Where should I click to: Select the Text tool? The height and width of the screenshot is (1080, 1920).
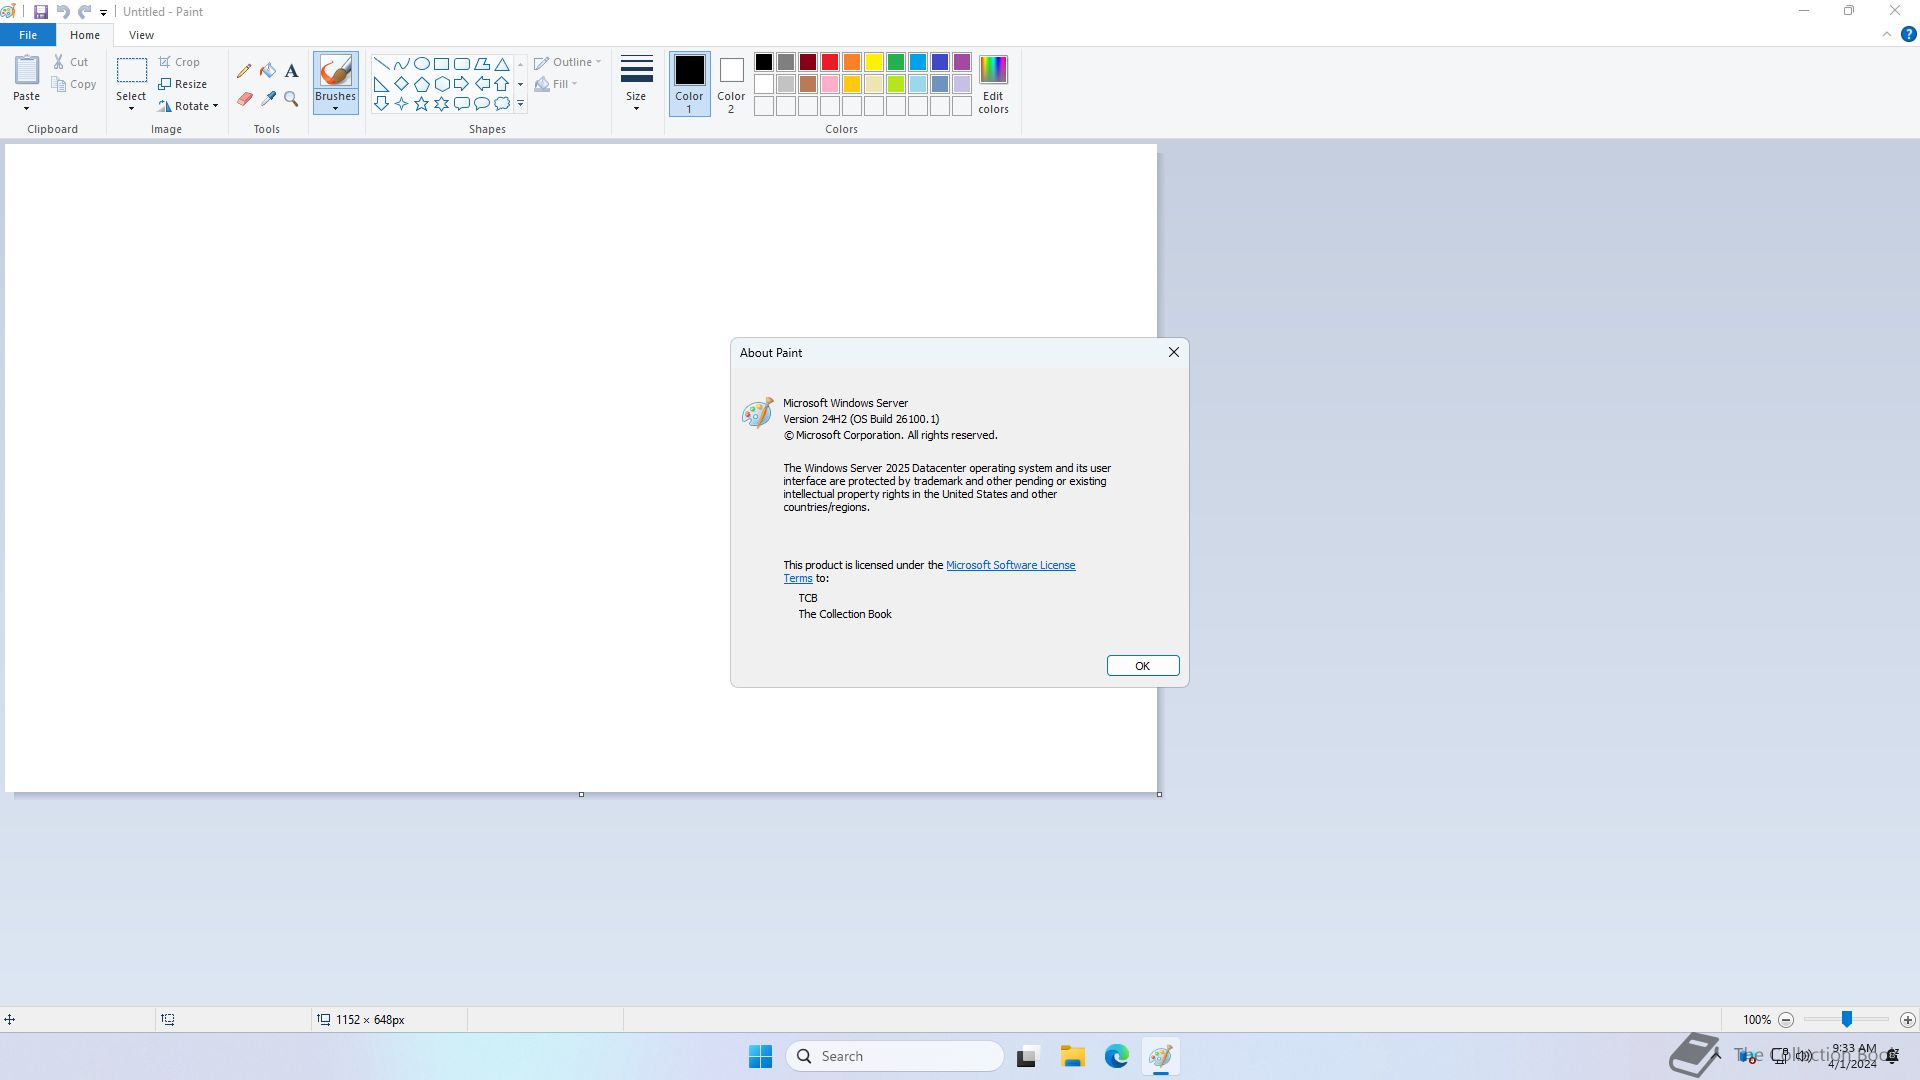291,71
